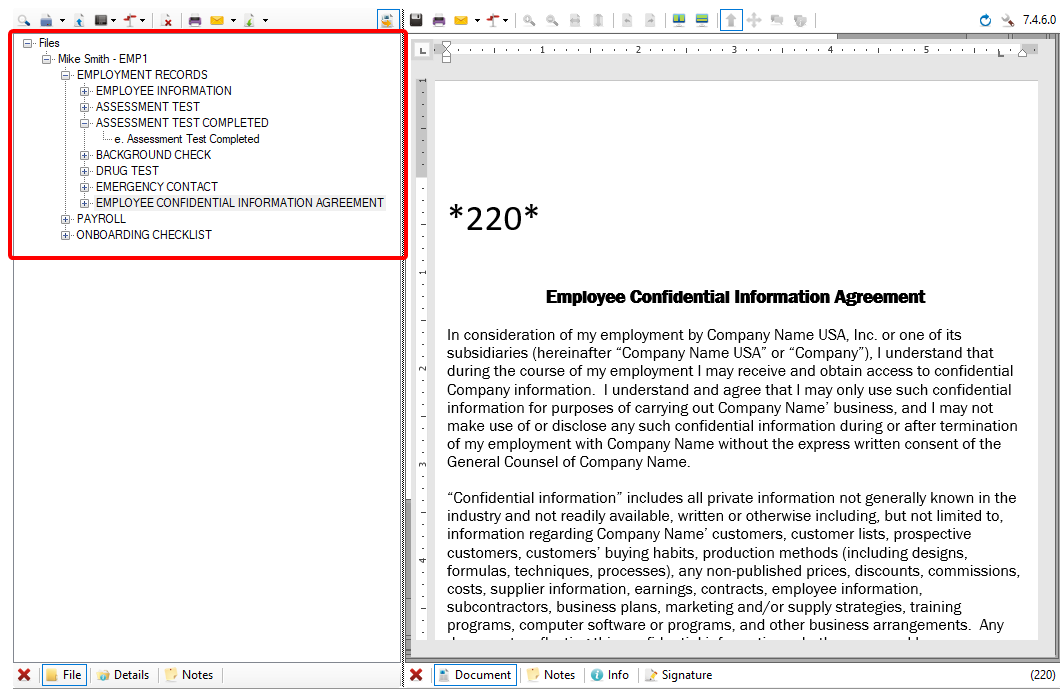Click the right indent marker on the ruler

click(1023, 52)
